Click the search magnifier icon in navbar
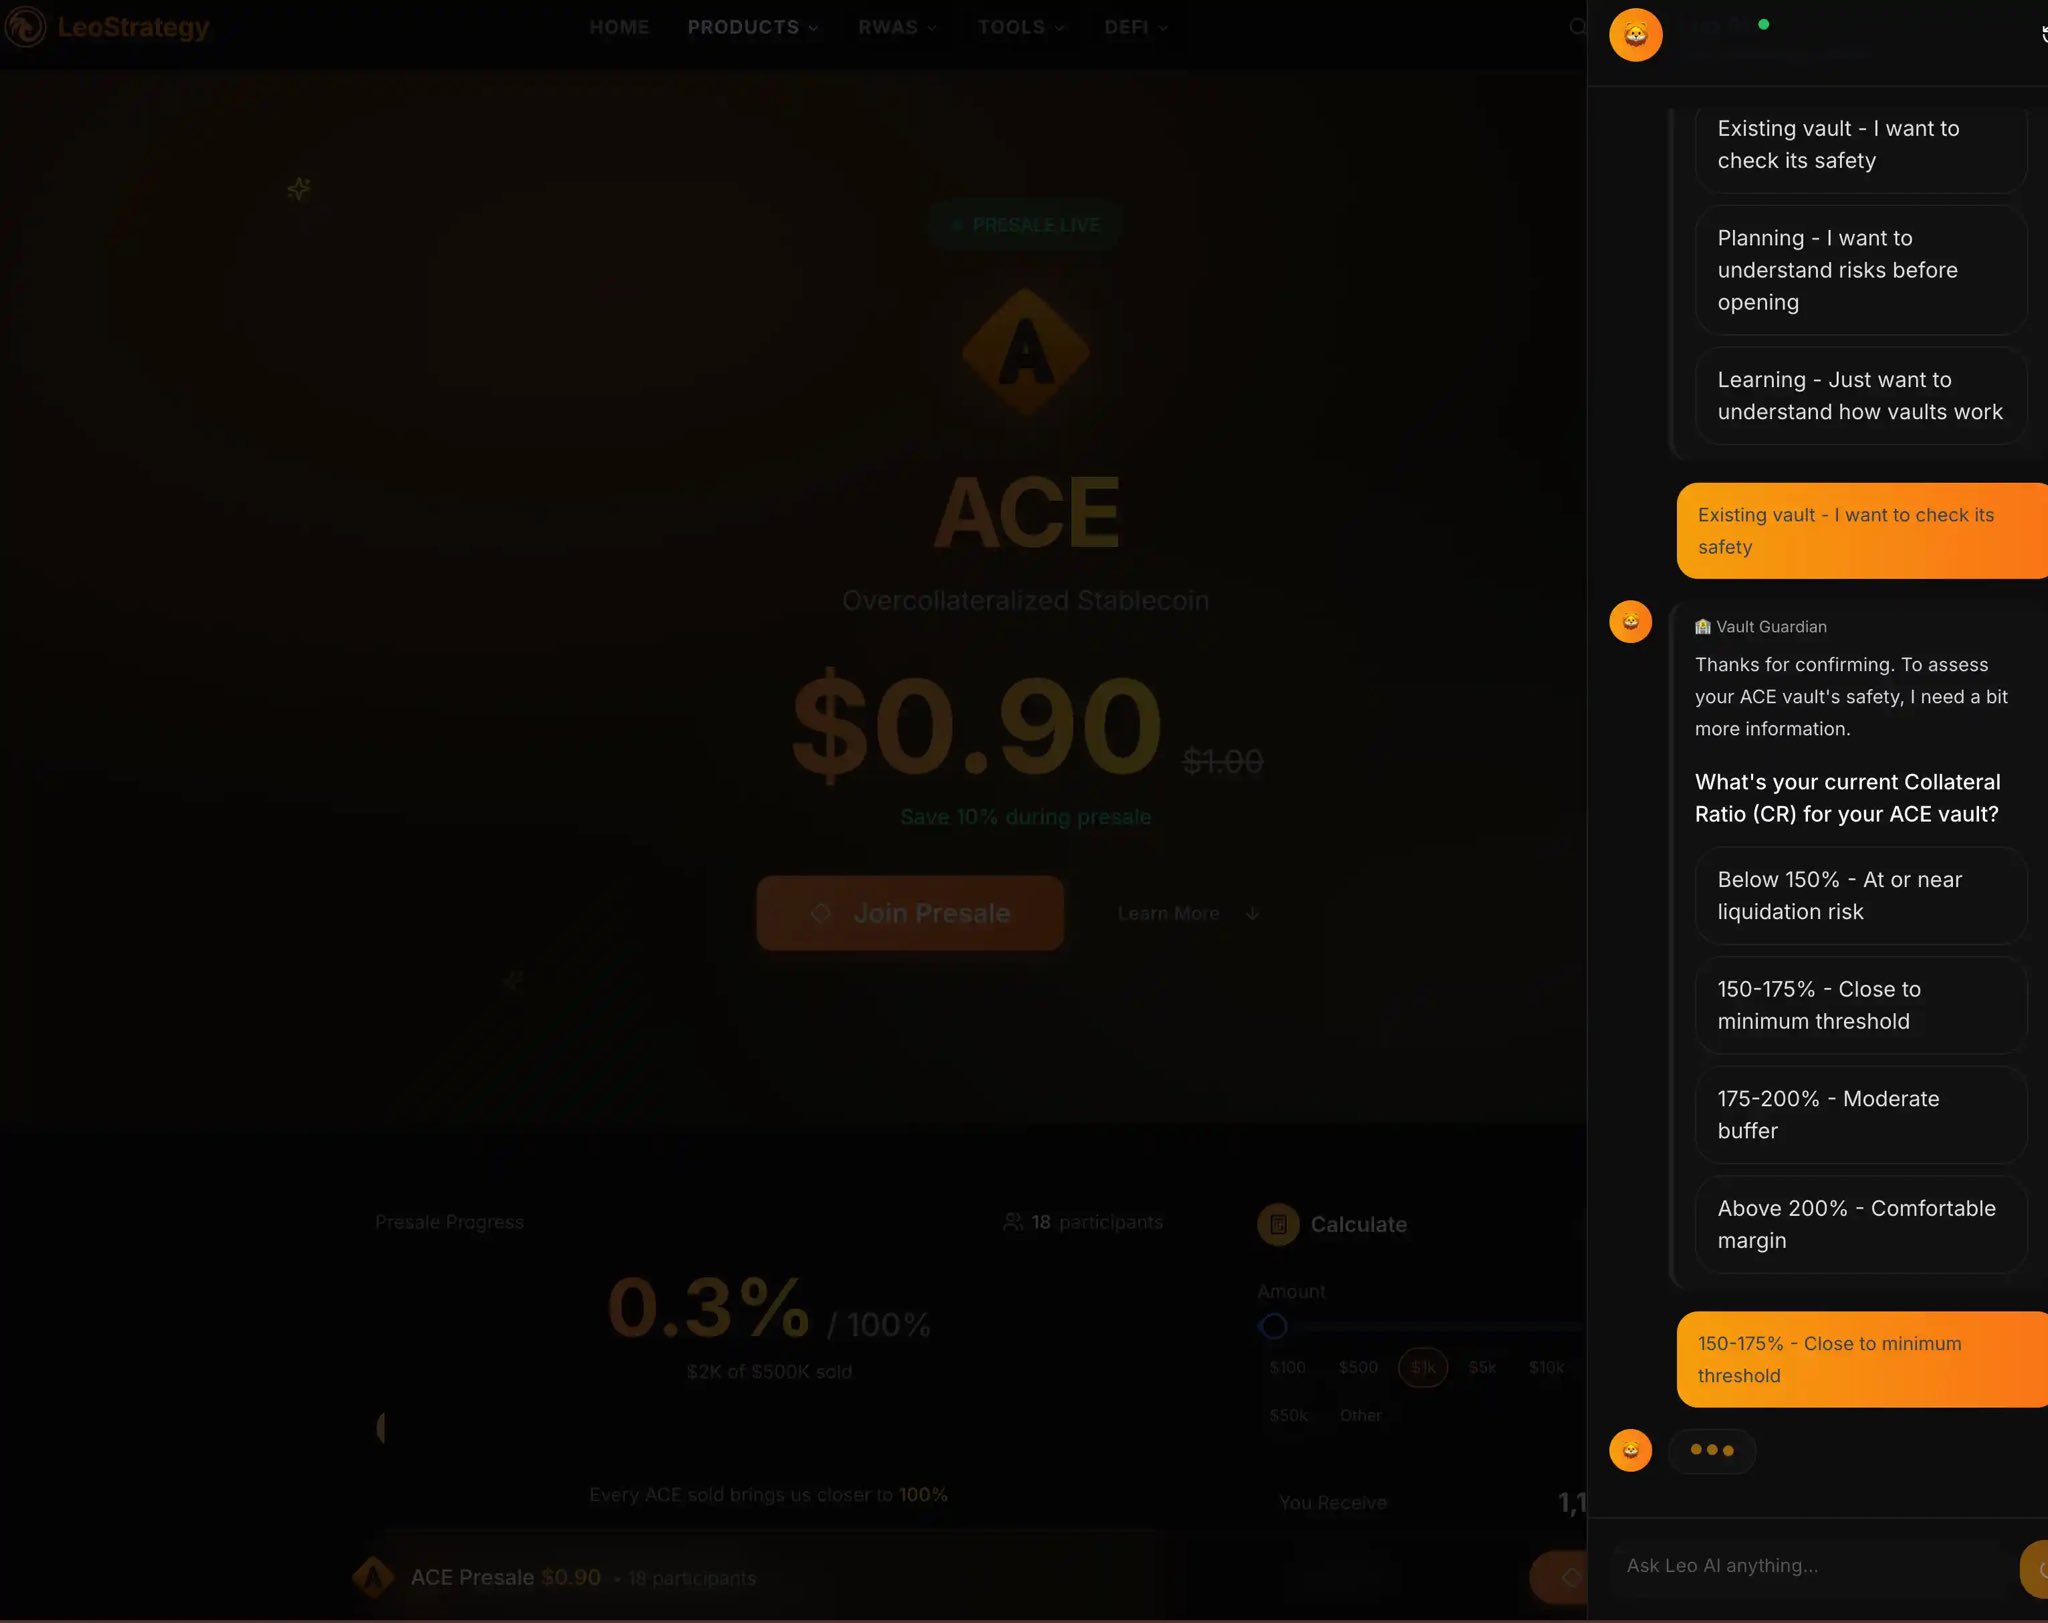This screenshot has width=2048, height=1623. [1577, 27]
